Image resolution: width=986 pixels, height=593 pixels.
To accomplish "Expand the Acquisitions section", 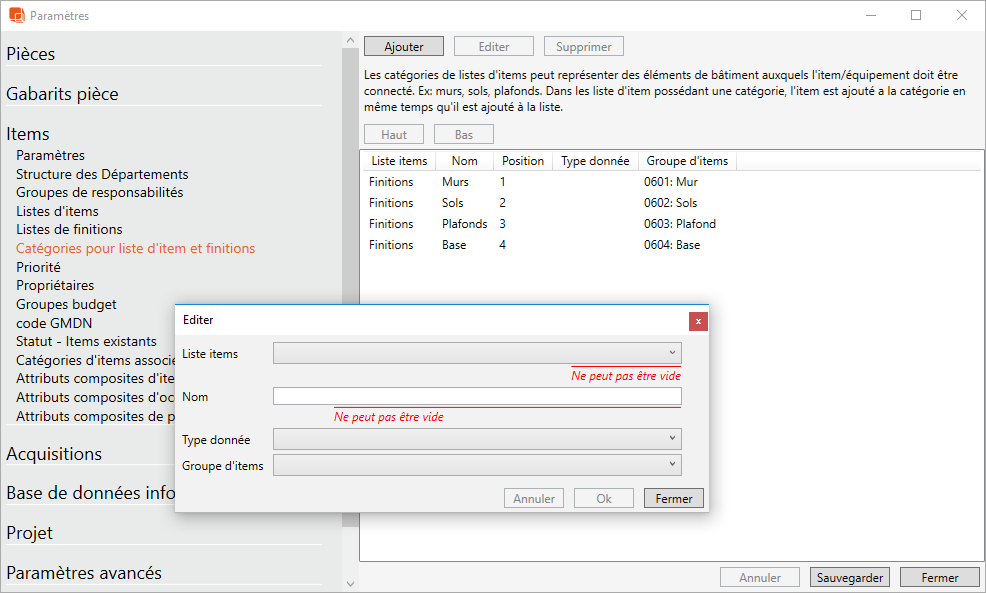I will tap(54, 454).
